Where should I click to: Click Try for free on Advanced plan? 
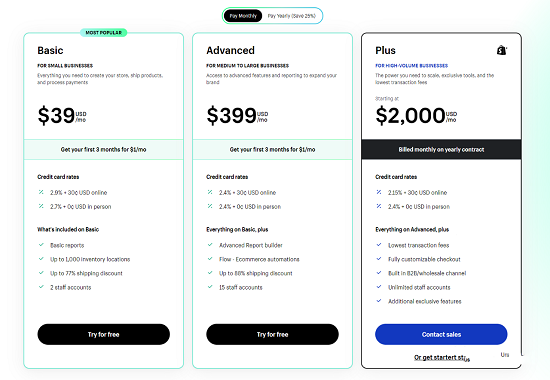tap(273, 334)
